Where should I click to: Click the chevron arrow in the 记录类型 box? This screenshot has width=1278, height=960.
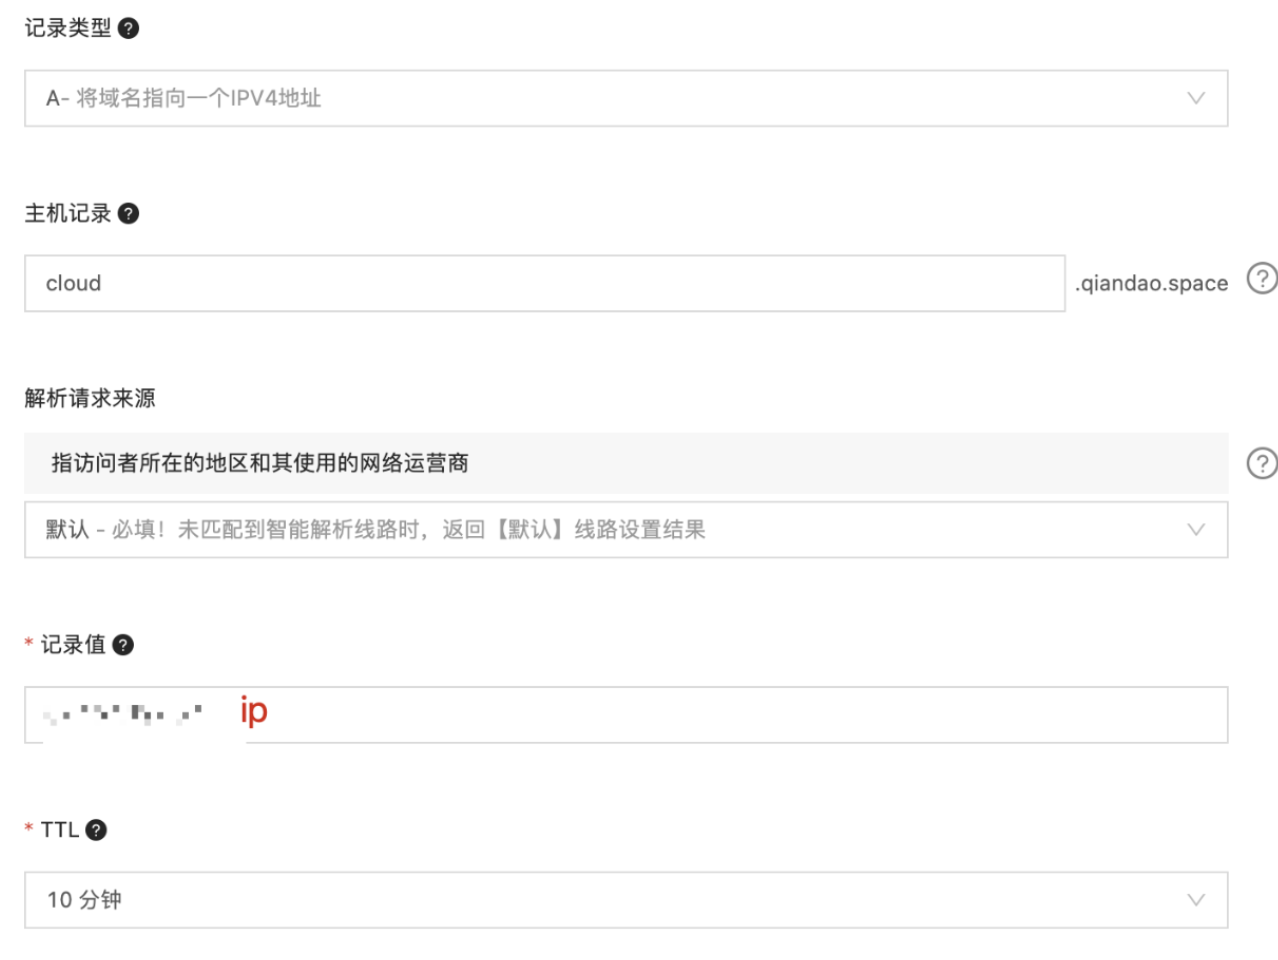tap(1196, 98)
